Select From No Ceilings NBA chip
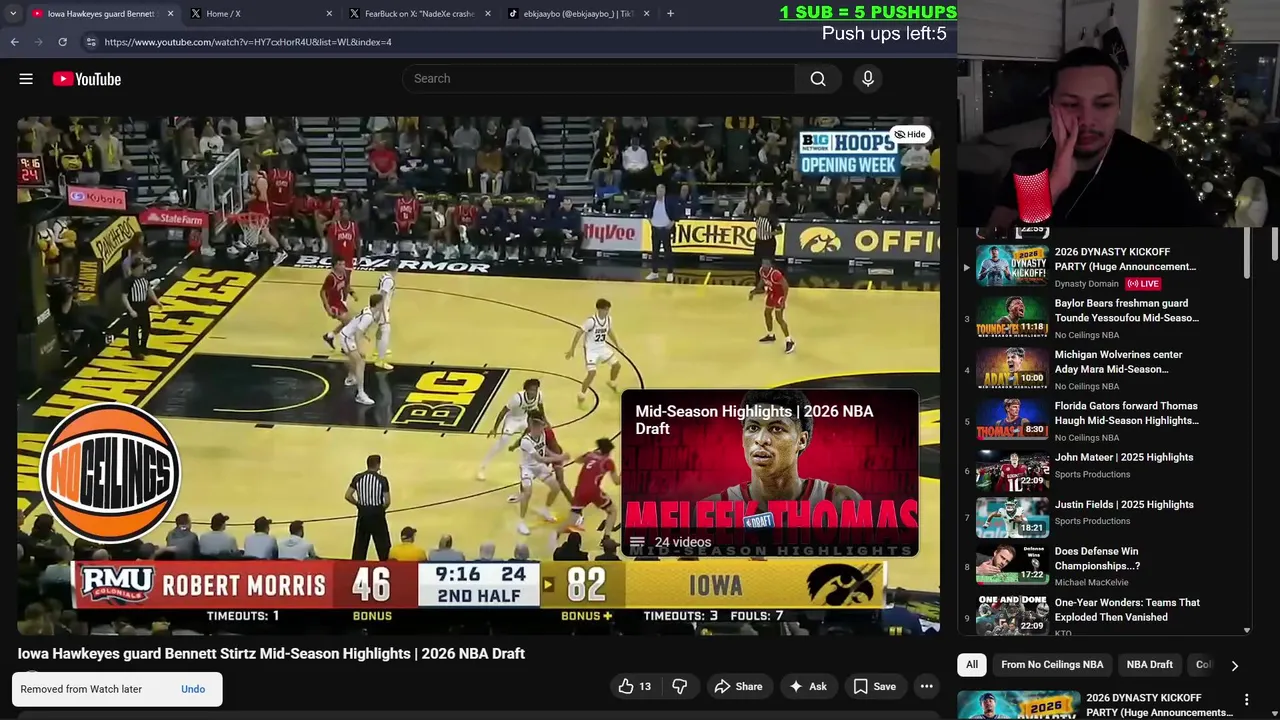The image size is (1280, 720). (x=1052, y=665)
